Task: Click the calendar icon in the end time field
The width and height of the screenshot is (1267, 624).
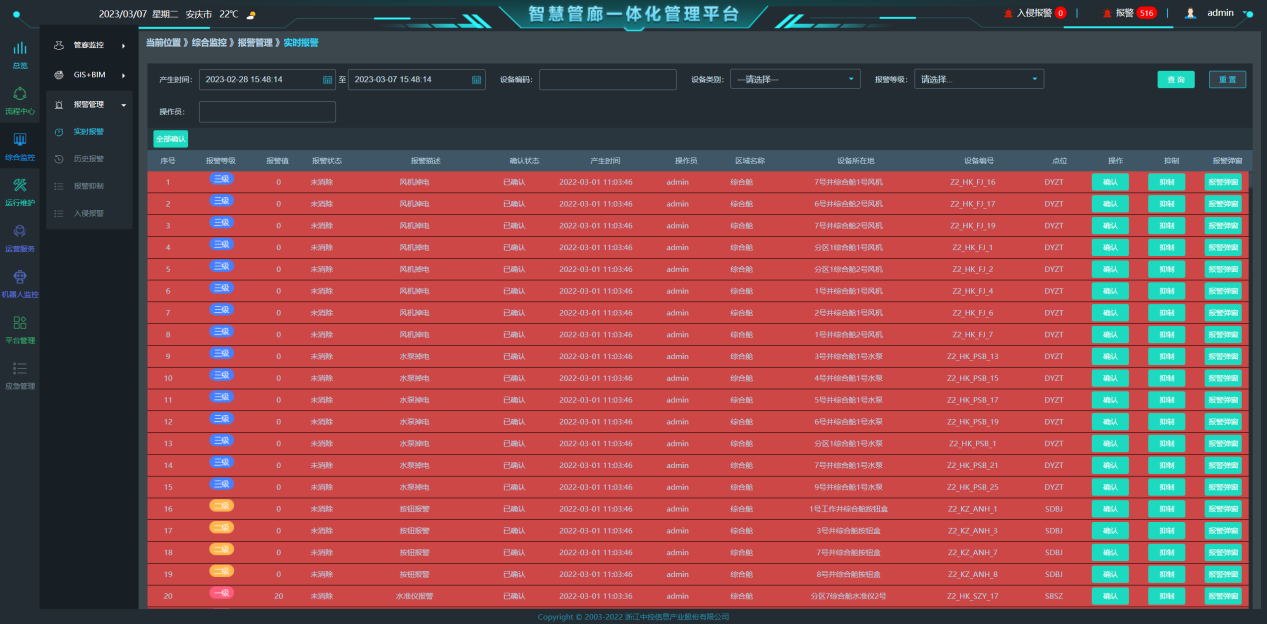Action: pos(477,79)
